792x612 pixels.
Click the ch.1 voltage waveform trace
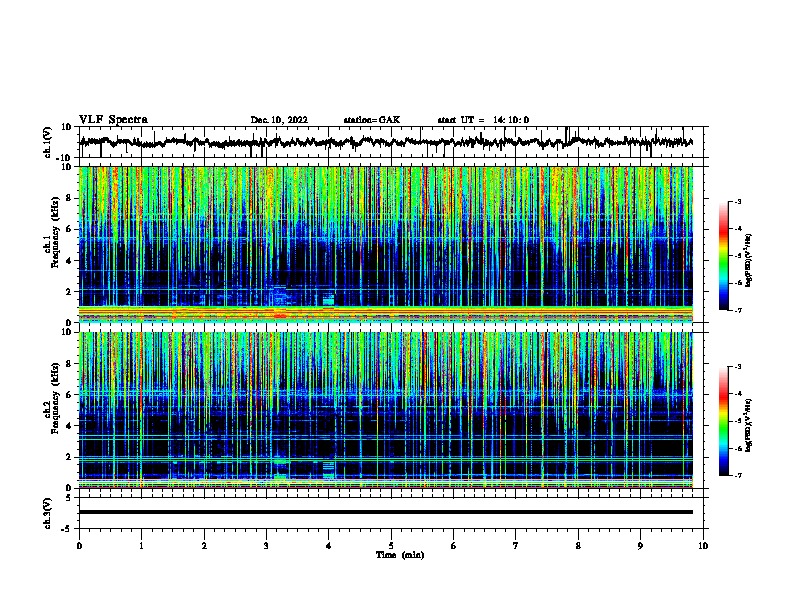coord(386,142)
